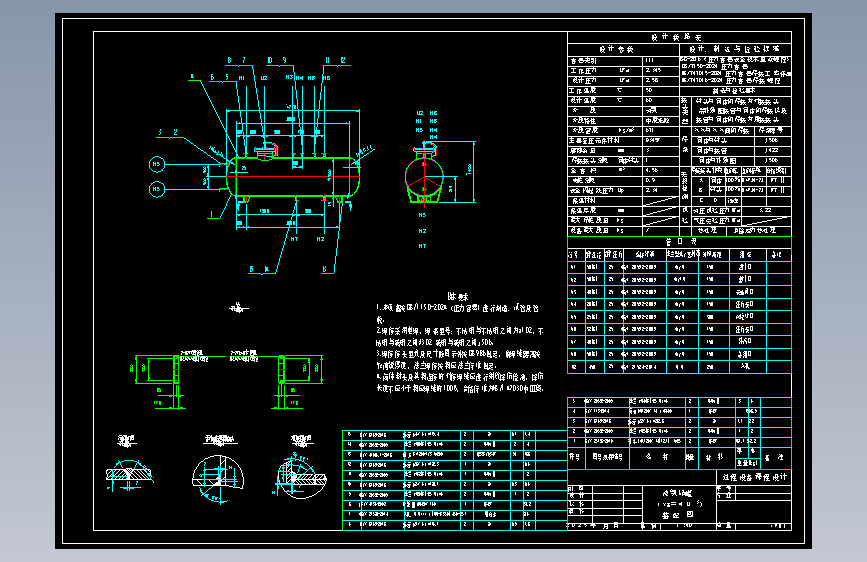The width and height of the screenshot is (867, 562).
Task: Click callout numbers 10 9 above tank
Action: (277, 60)
